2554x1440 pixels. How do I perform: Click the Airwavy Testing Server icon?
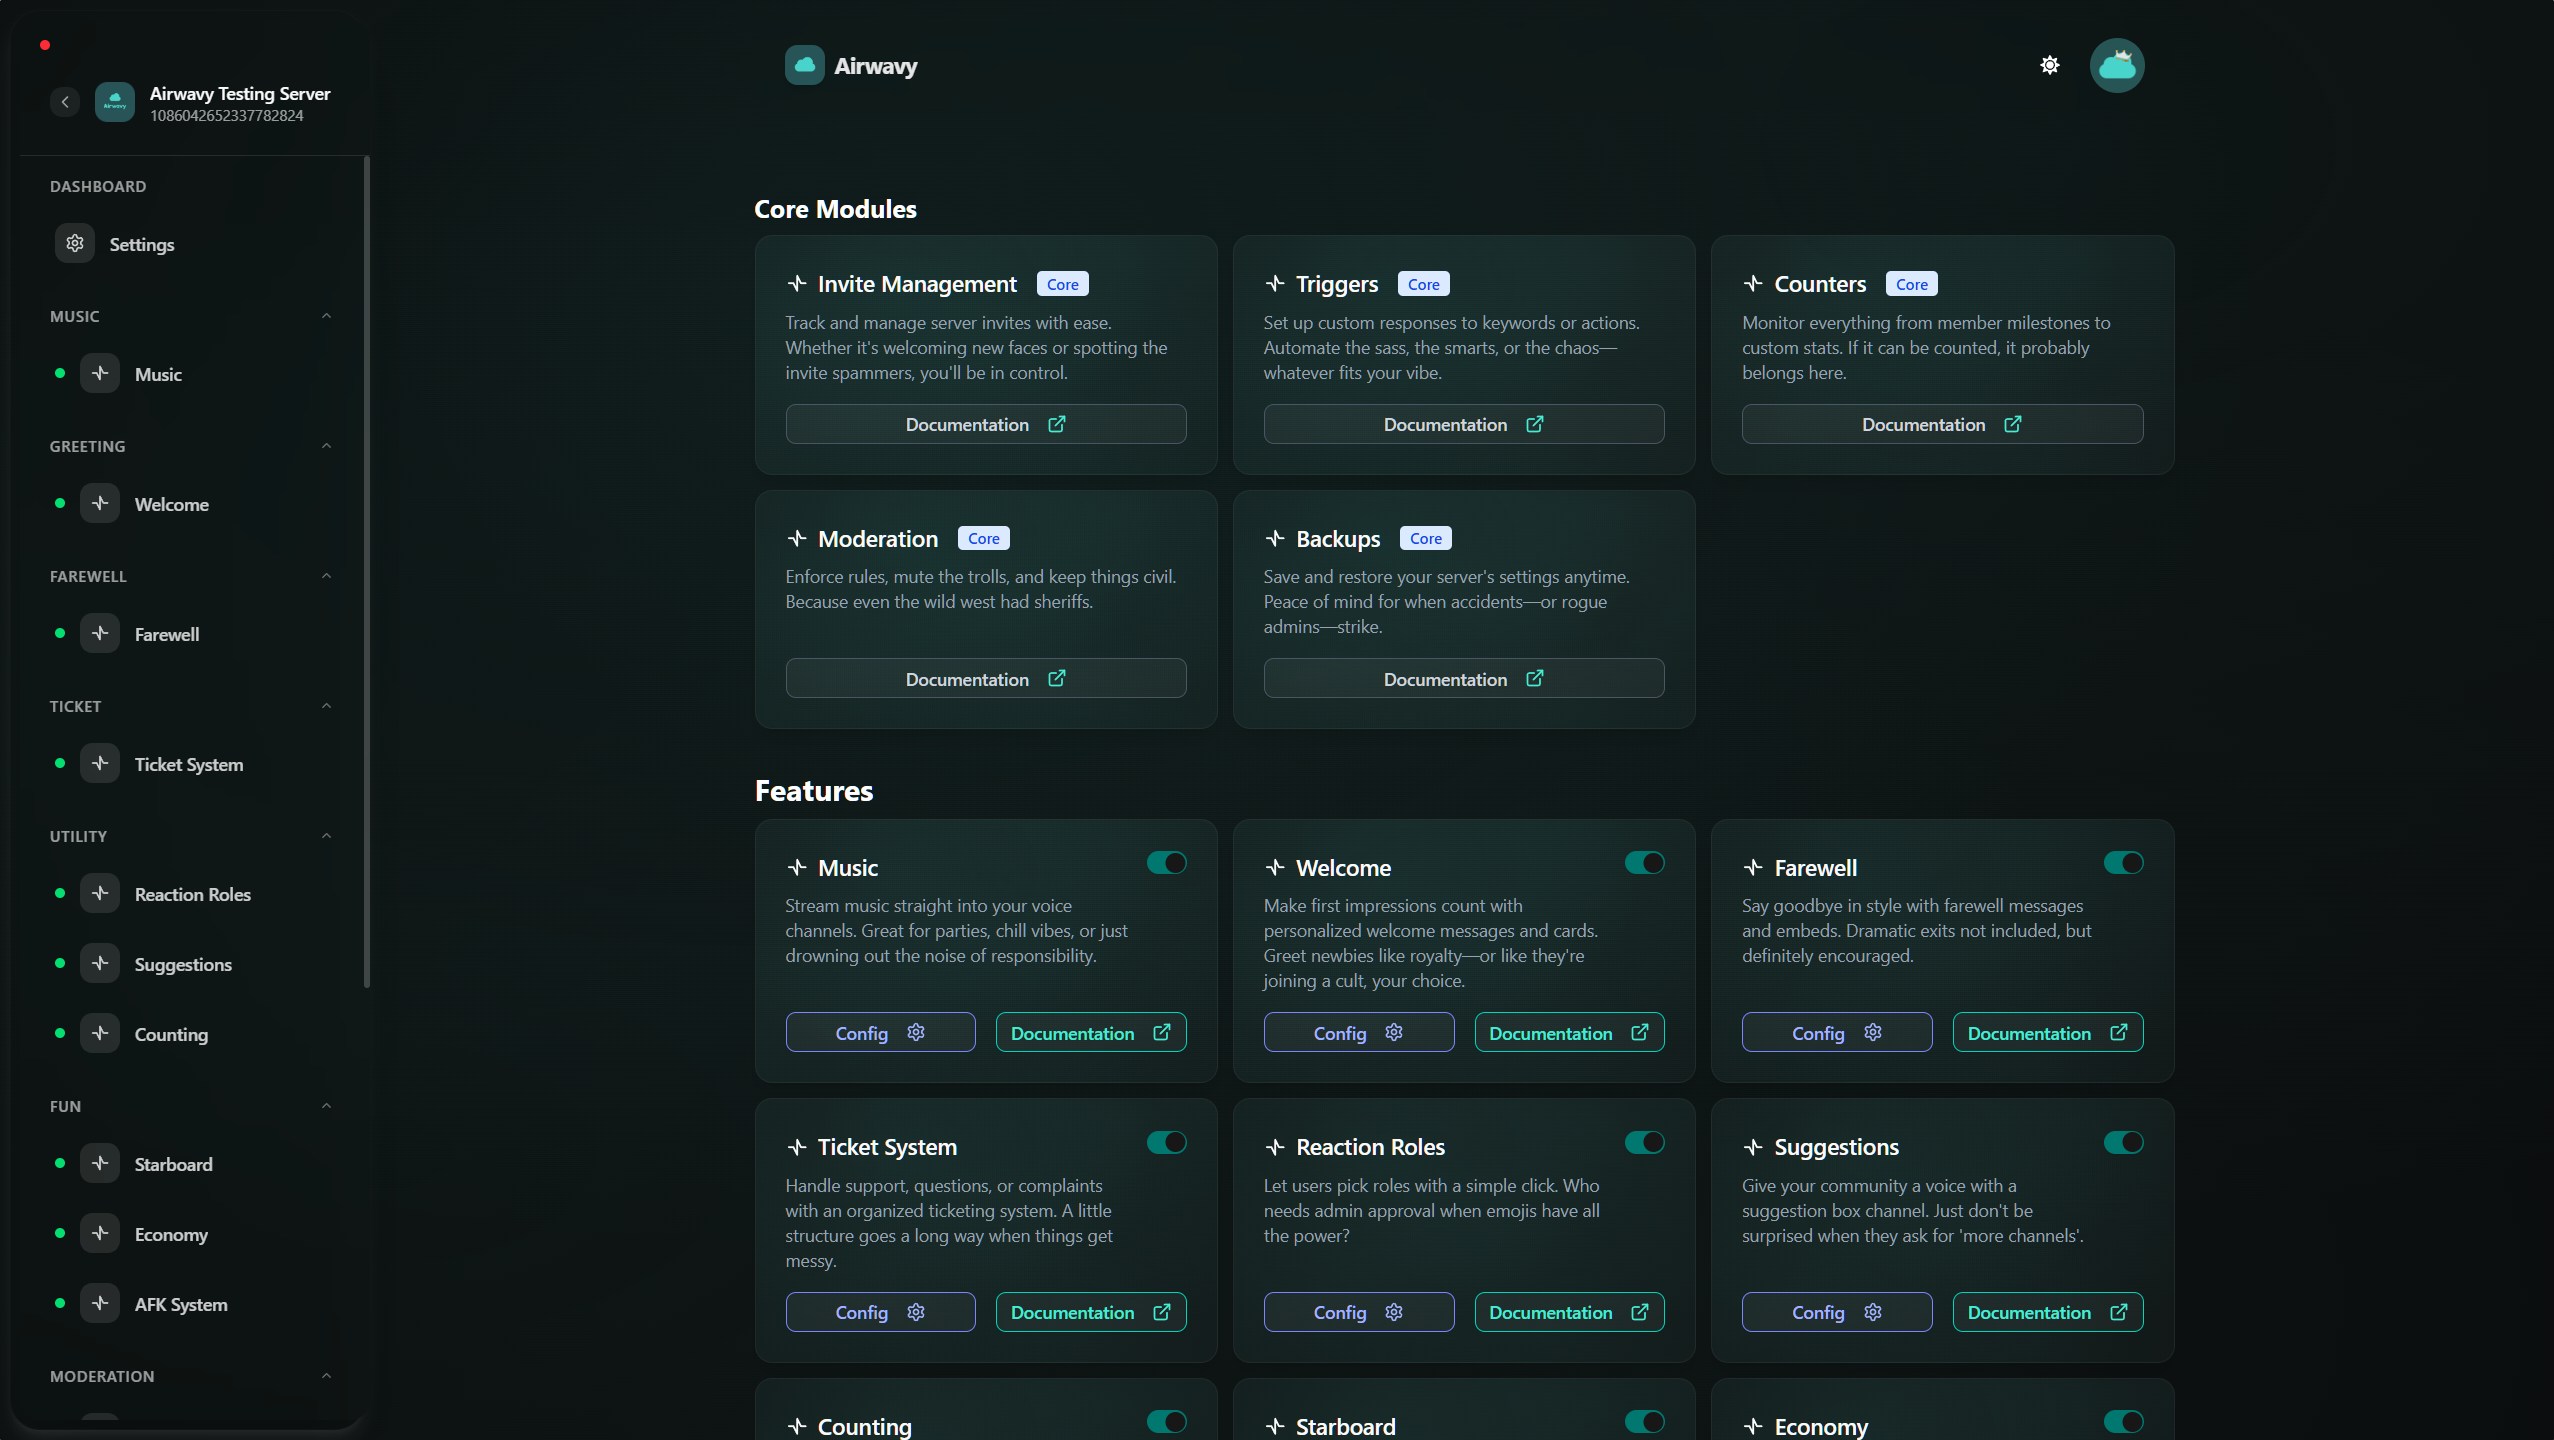click(114, 101)
